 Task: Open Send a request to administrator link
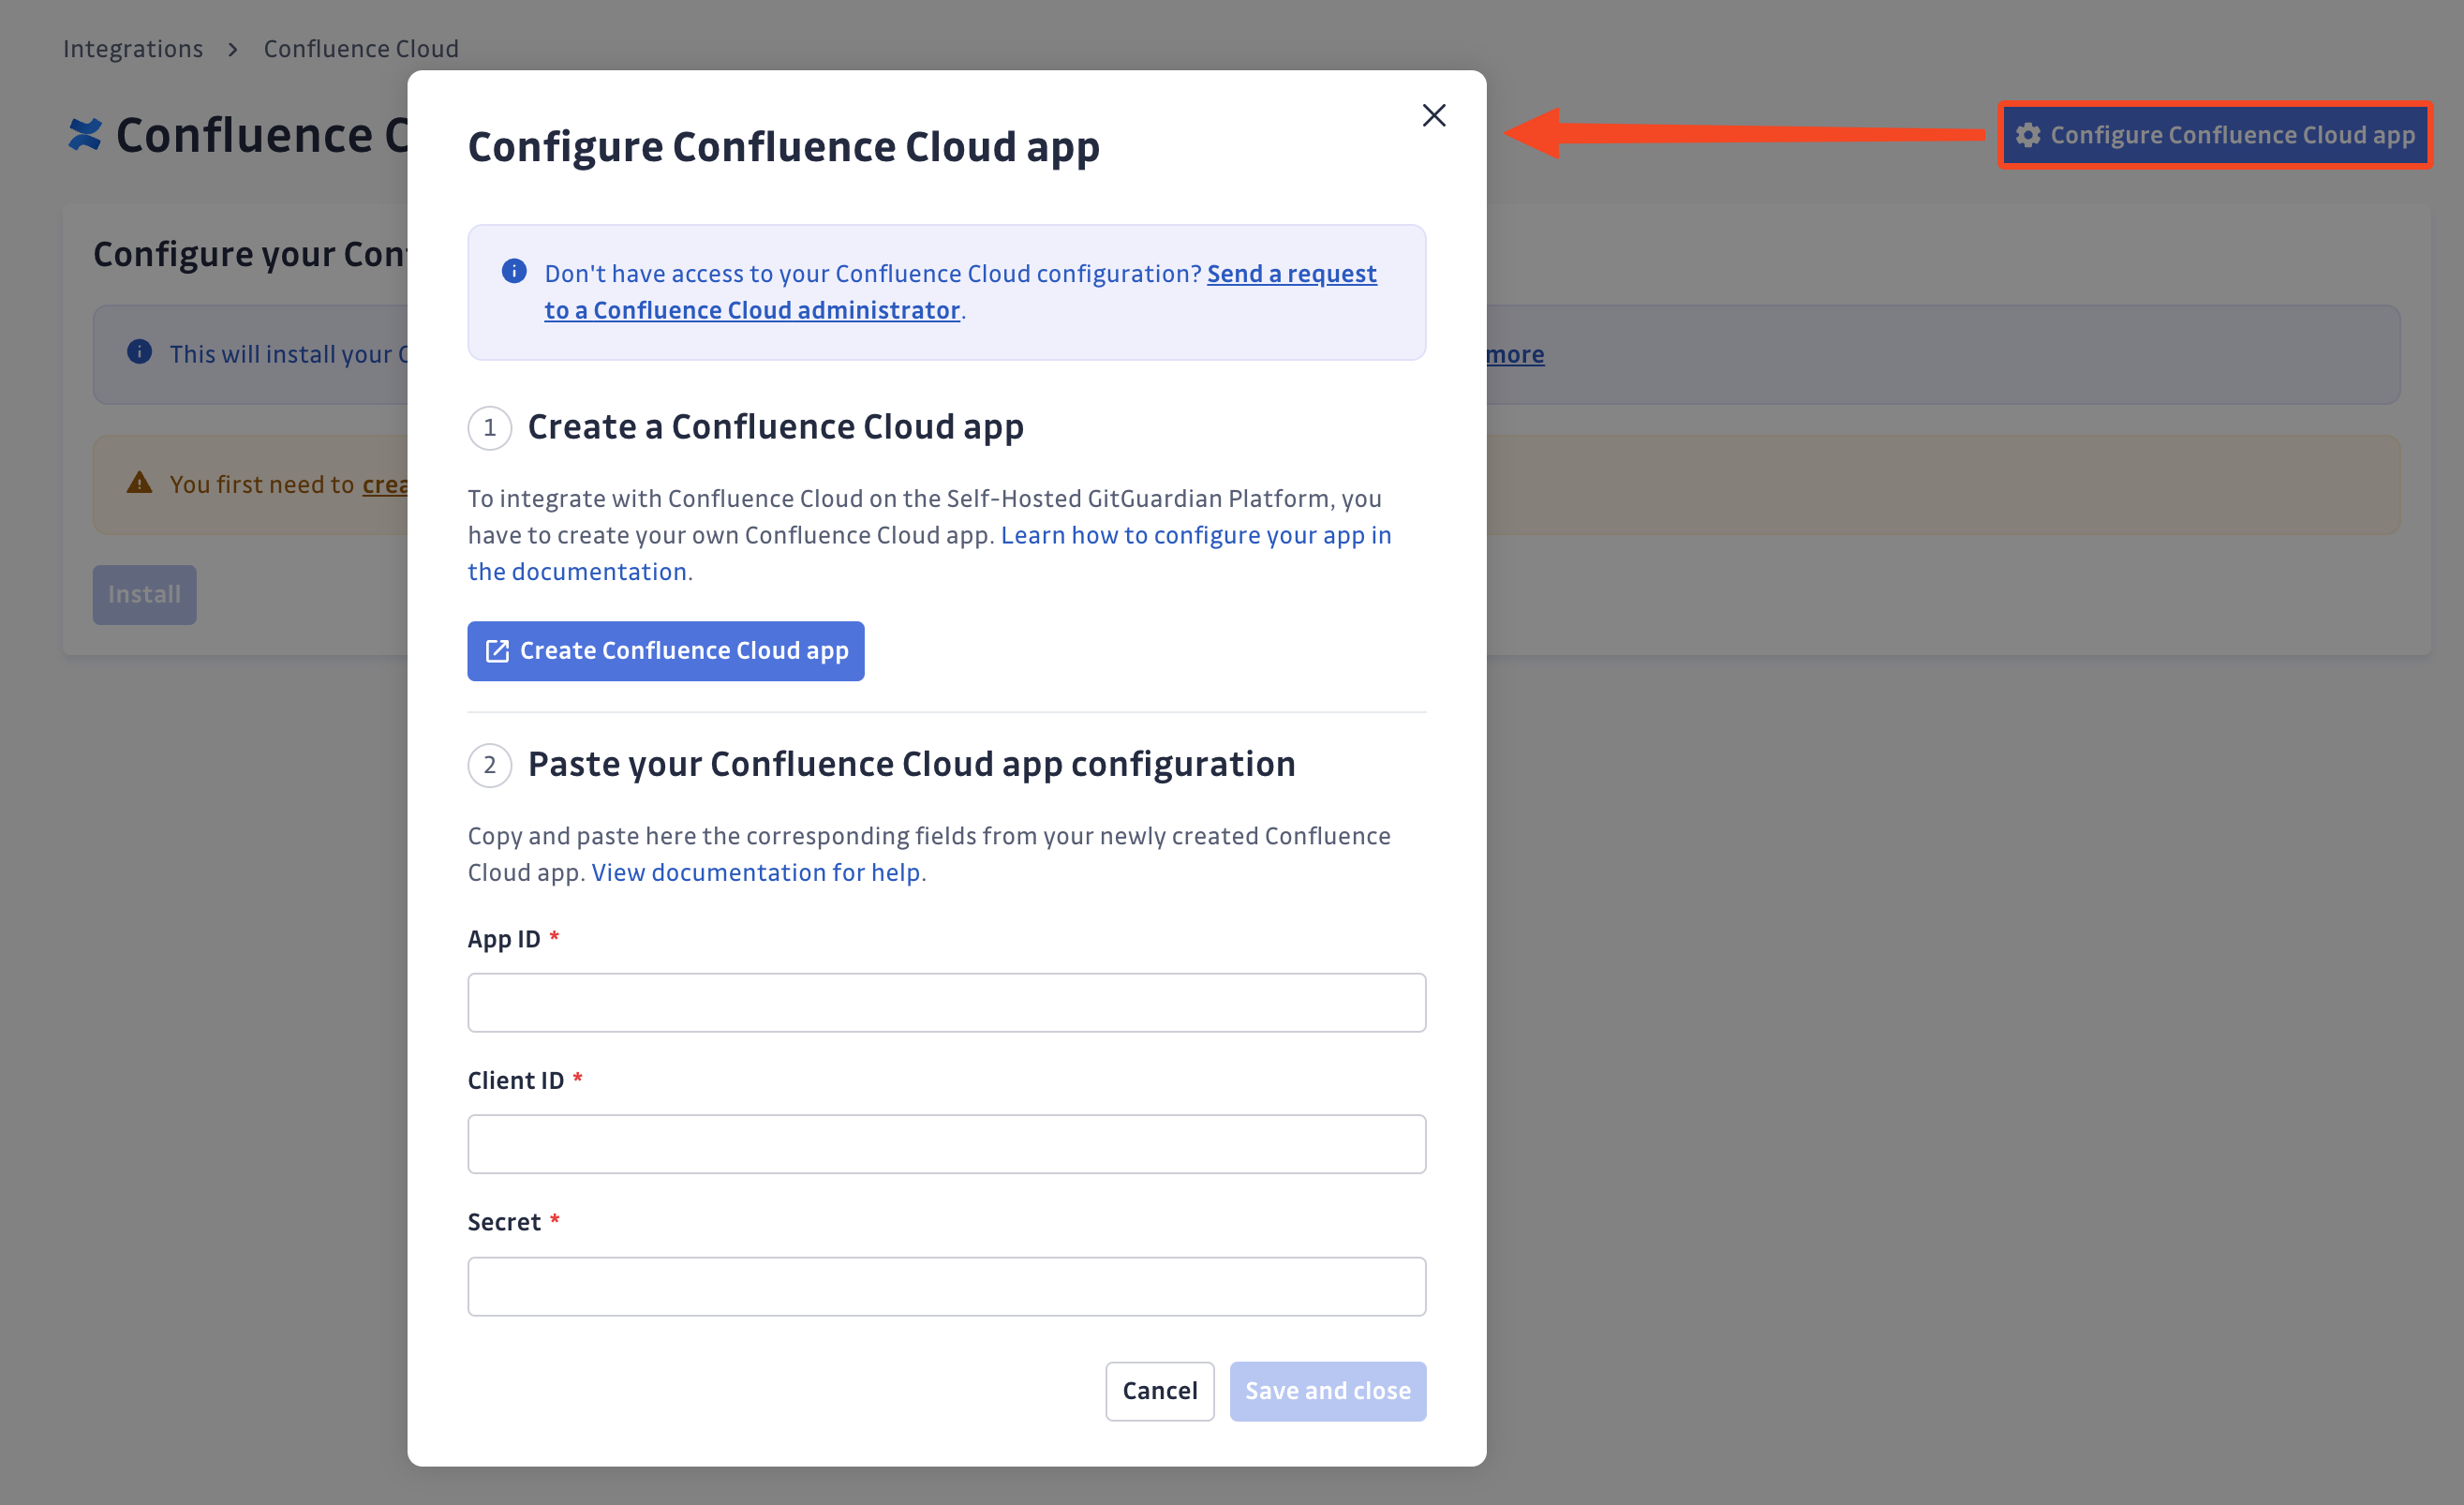point(961,292)
